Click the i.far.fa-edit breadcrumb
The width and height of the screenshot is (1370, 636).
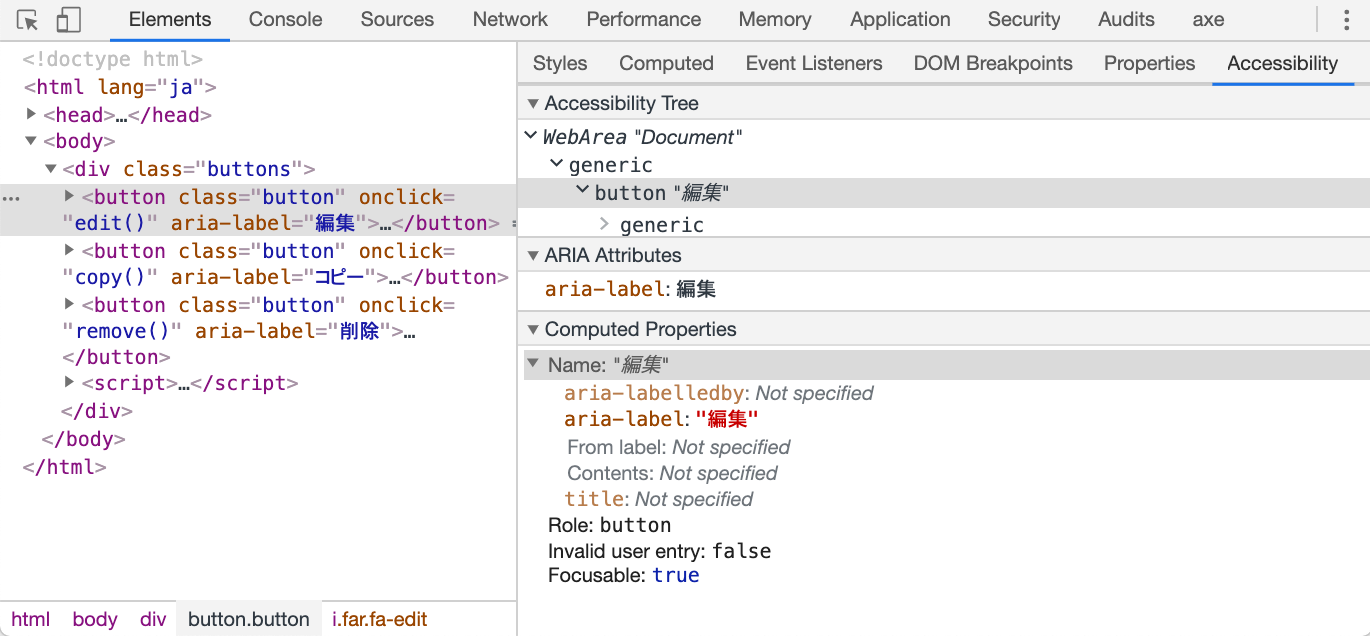point(379,619)
